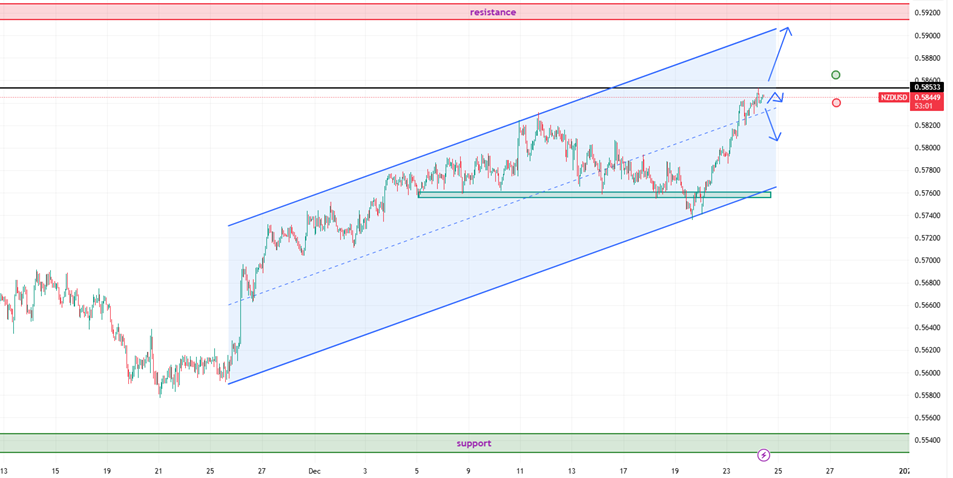953x478 pixels.
Task: Click the green circle marker
Action: [836, 75]
